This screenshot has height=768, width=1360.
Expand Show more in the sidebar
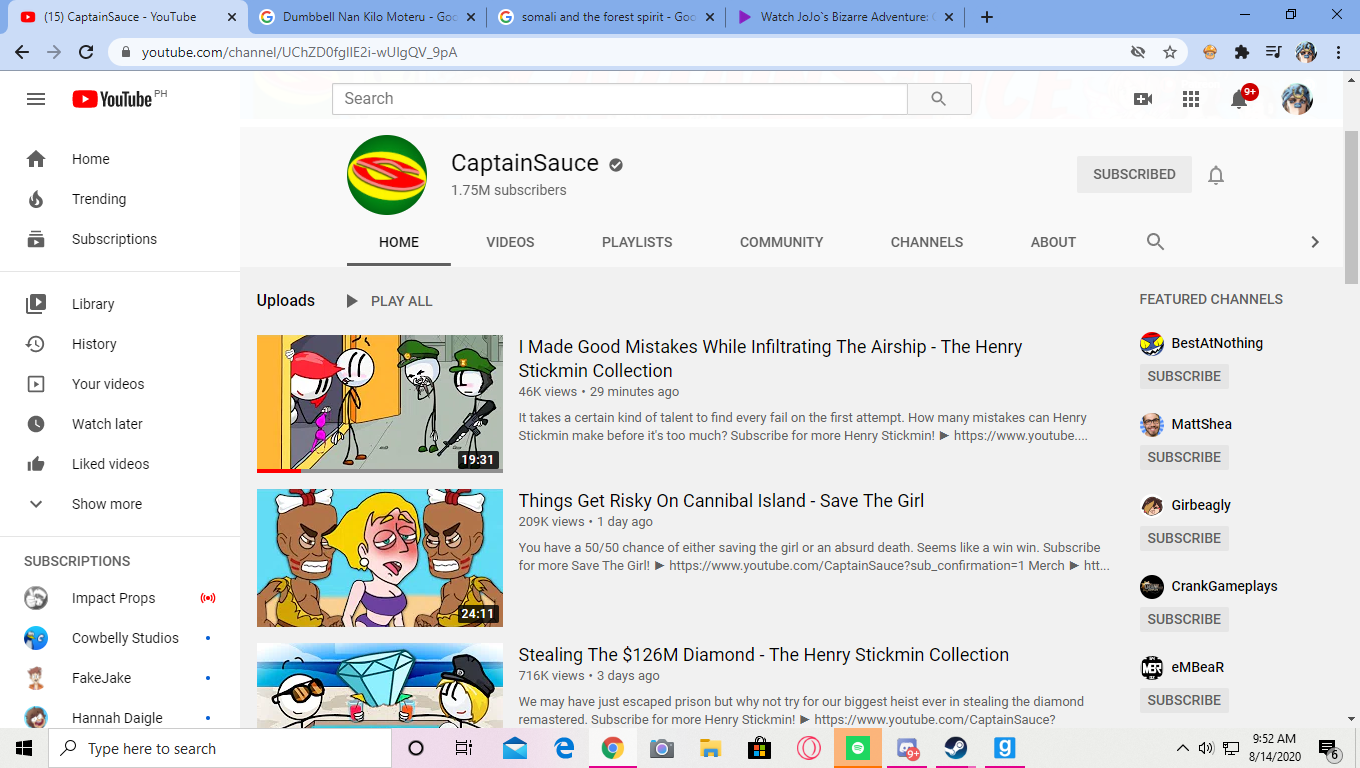click(106, 503)
